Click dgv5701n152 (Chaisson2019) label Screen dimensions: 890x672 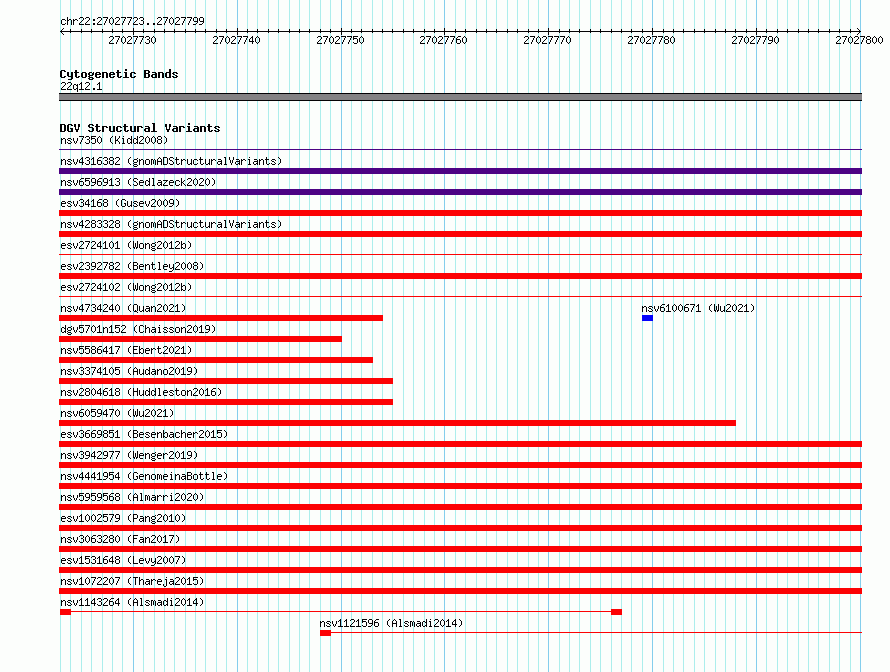(x=138, y=329)
